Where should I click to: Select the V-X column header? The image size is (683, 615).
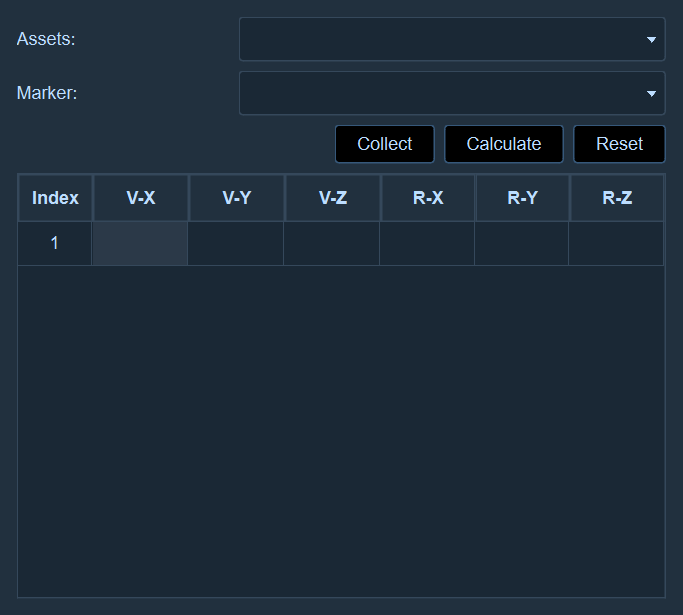[x=141, y=198]
